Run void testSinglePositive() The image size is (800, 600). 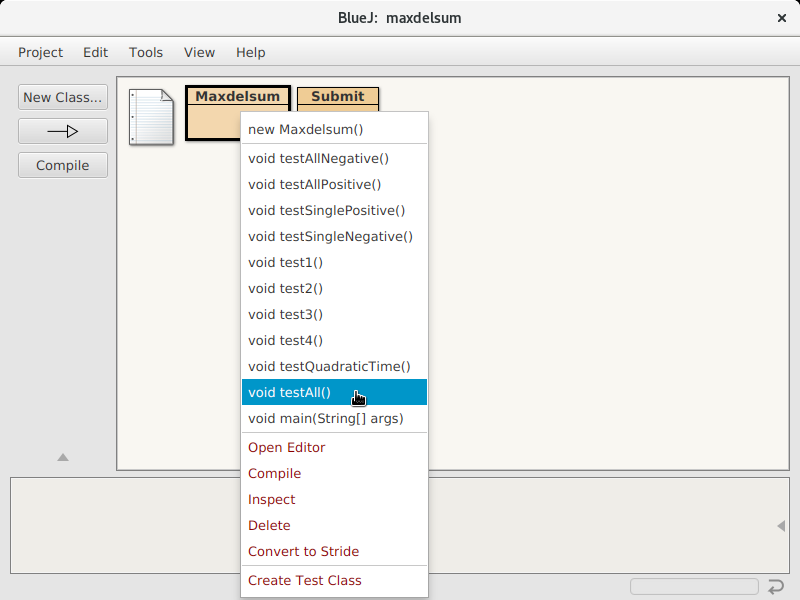[x=334, y=211]
